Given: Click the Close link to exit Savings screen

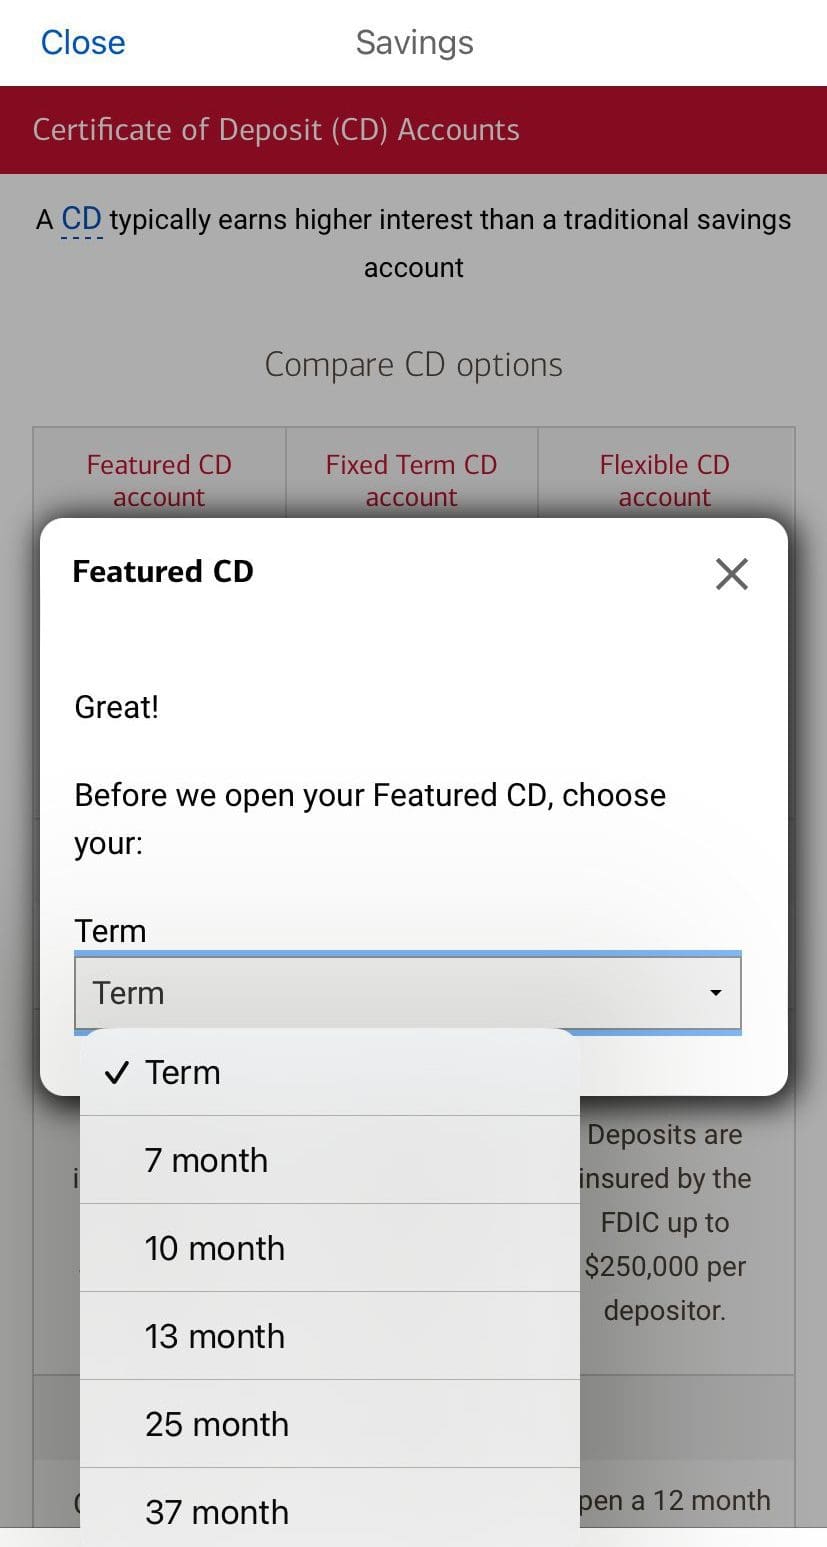Looking at the screenshot, I should [x=83, y=42].
